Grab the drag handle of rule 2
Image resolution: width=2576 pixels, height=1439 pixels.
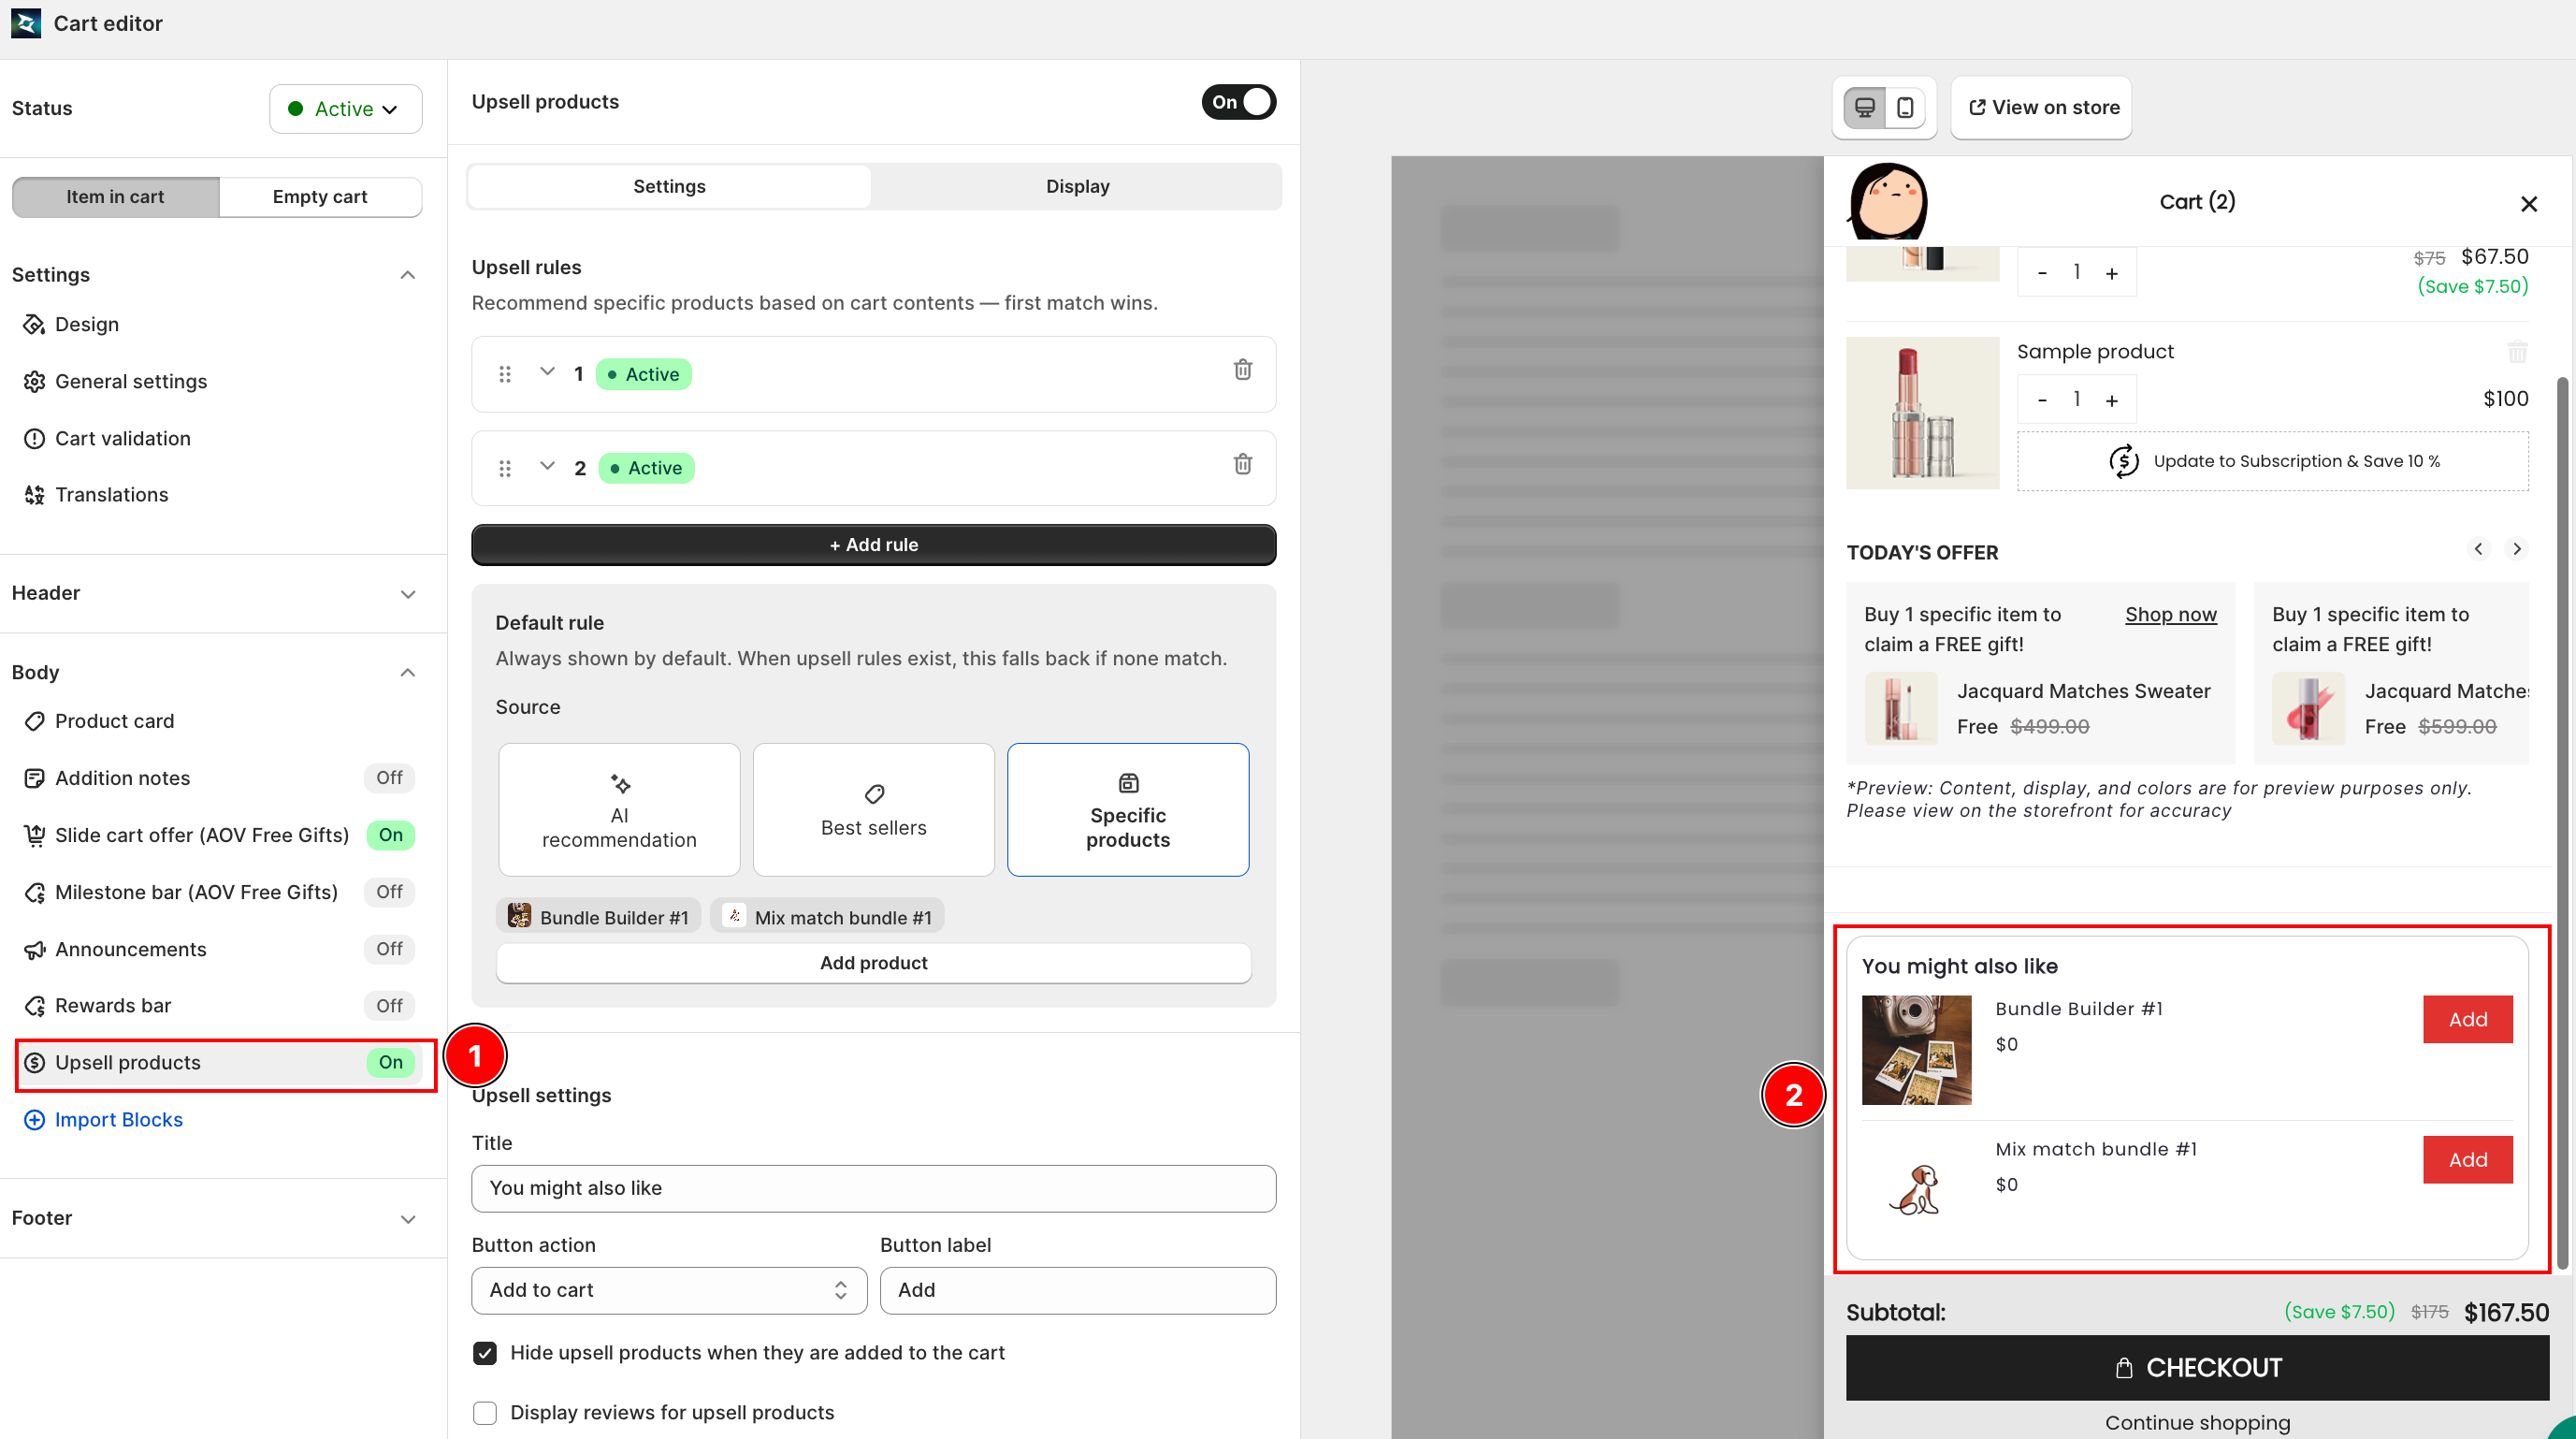click(x=505, y=468)
